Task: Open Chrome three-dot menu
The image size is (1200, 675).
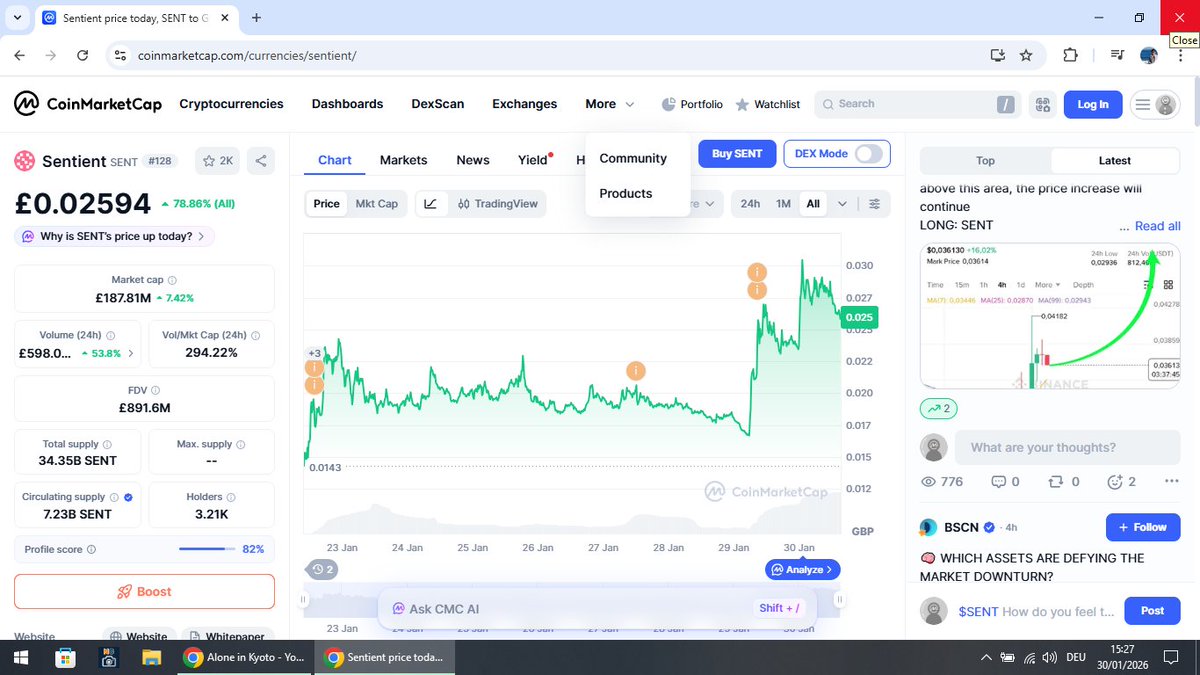Action: 1180,55
